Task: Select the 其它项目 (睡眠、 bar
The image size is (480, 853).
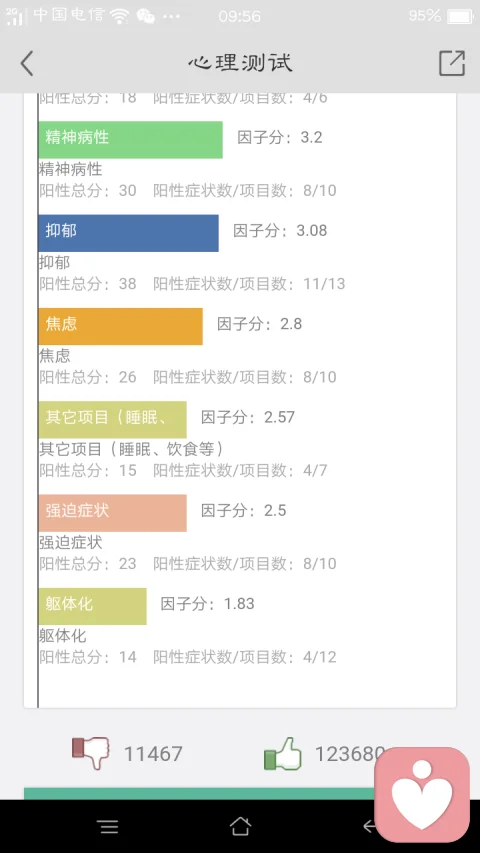Action: (x=113, y=420)
